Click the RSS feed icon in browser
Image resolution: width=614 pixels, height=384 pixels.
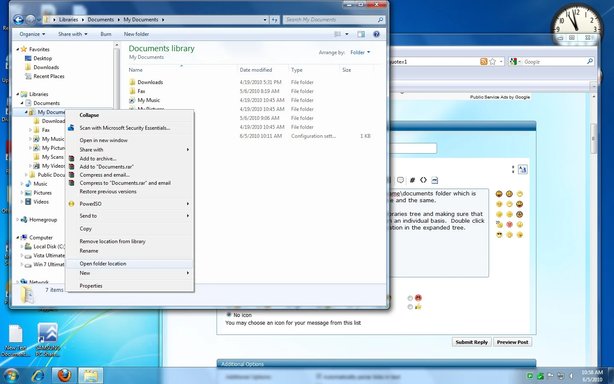484,61
